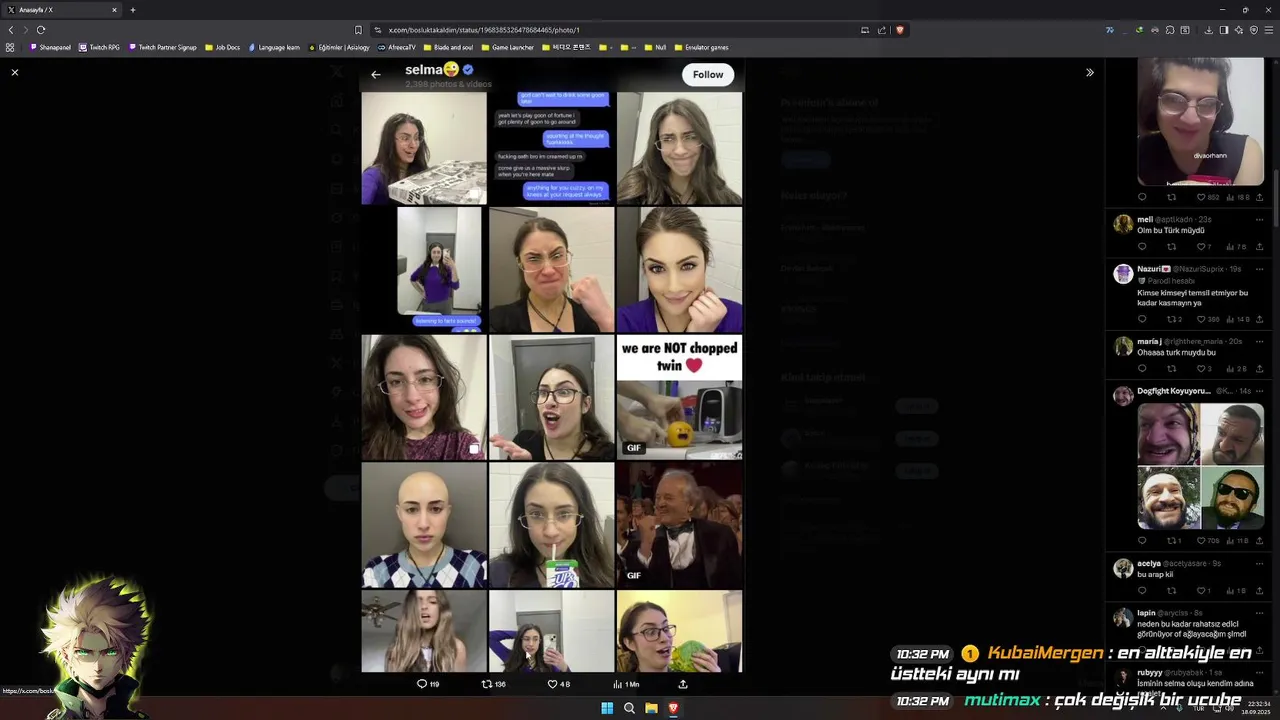This screenshot has height=720, width=1280.
Task: Open Brave Shields lion icon
Action: tap(900, 30)
